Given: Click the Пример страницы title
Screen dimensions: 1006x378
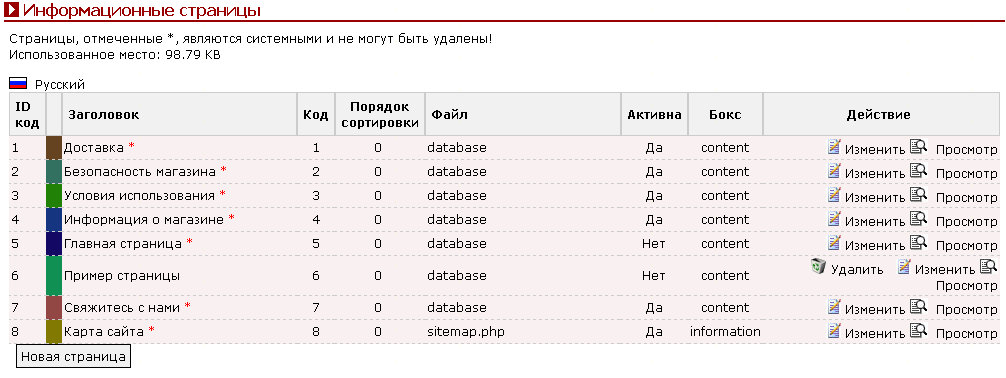Looking at the screenshot, I should tap(121, 275).
